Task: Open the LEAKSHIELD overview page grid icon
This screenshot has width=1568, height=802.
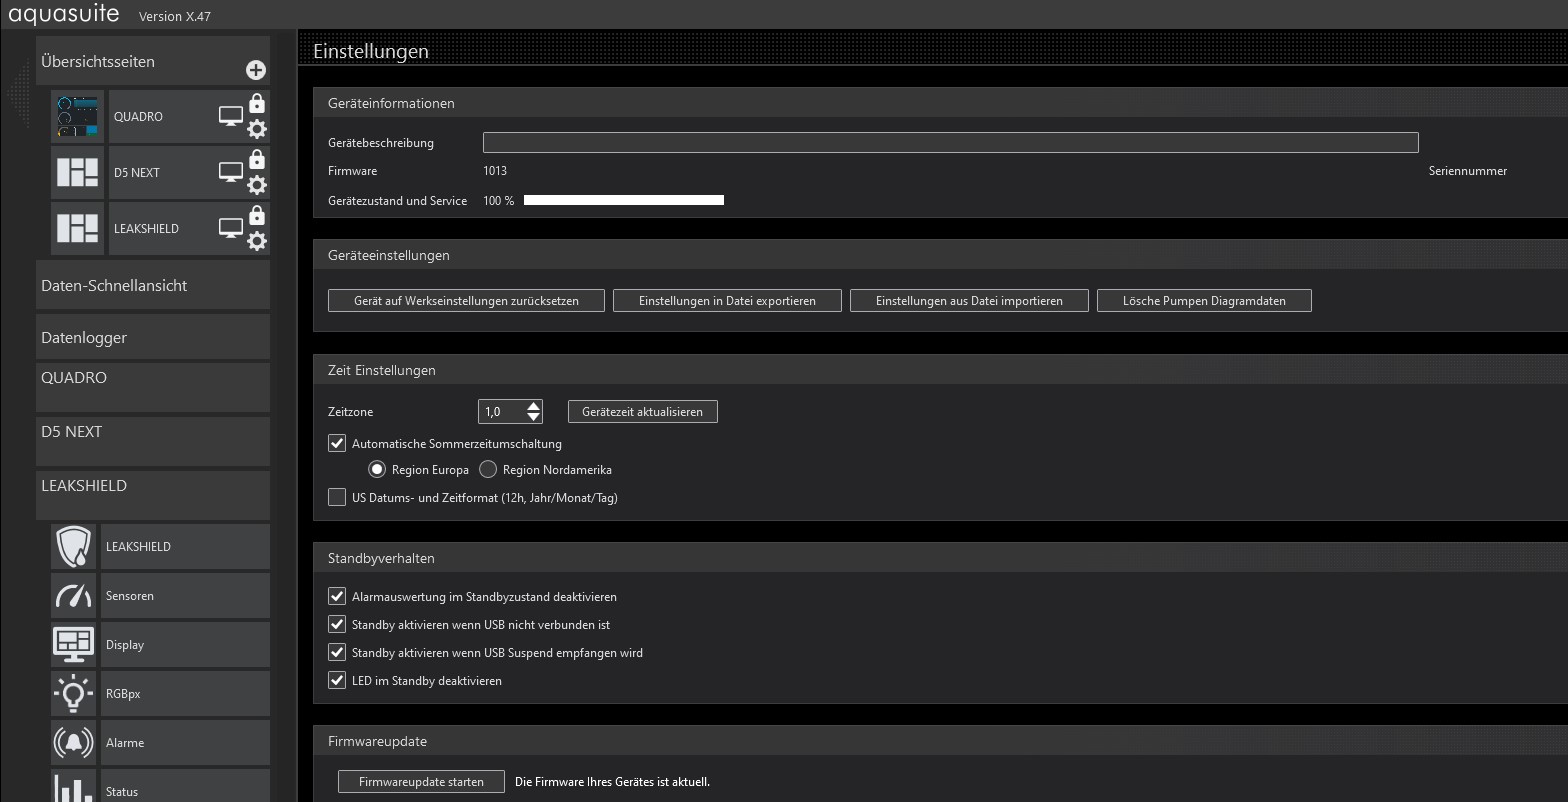Action: pos(78,229)
